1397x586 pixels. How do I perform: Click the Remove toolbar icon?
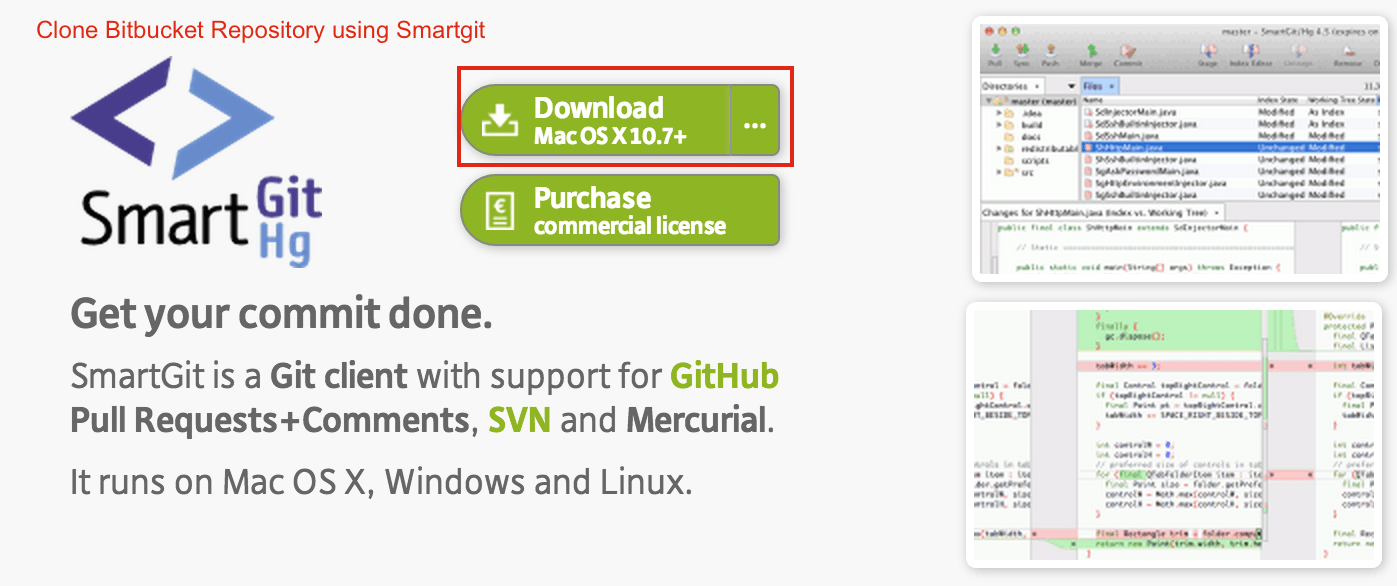[1349, 52]
